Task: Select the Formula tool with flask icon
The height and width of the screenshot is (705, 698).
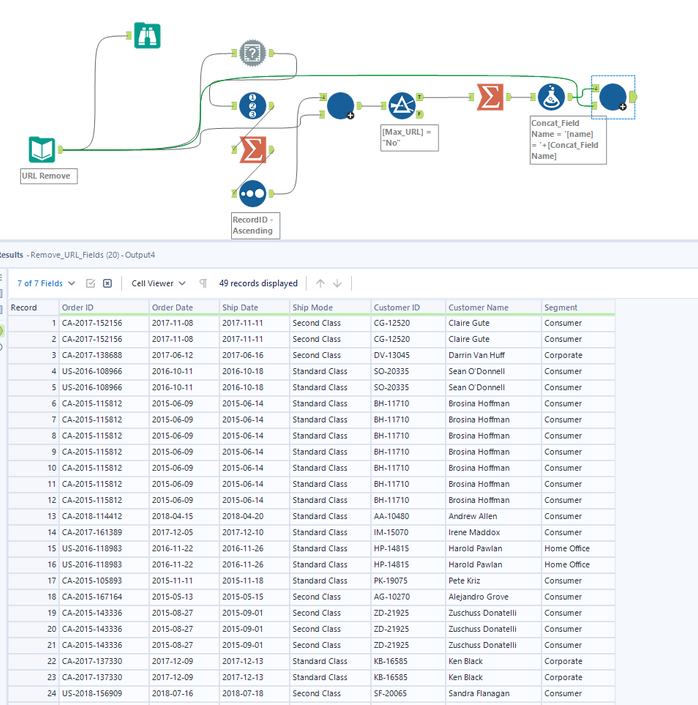Action: pos(551,97)
